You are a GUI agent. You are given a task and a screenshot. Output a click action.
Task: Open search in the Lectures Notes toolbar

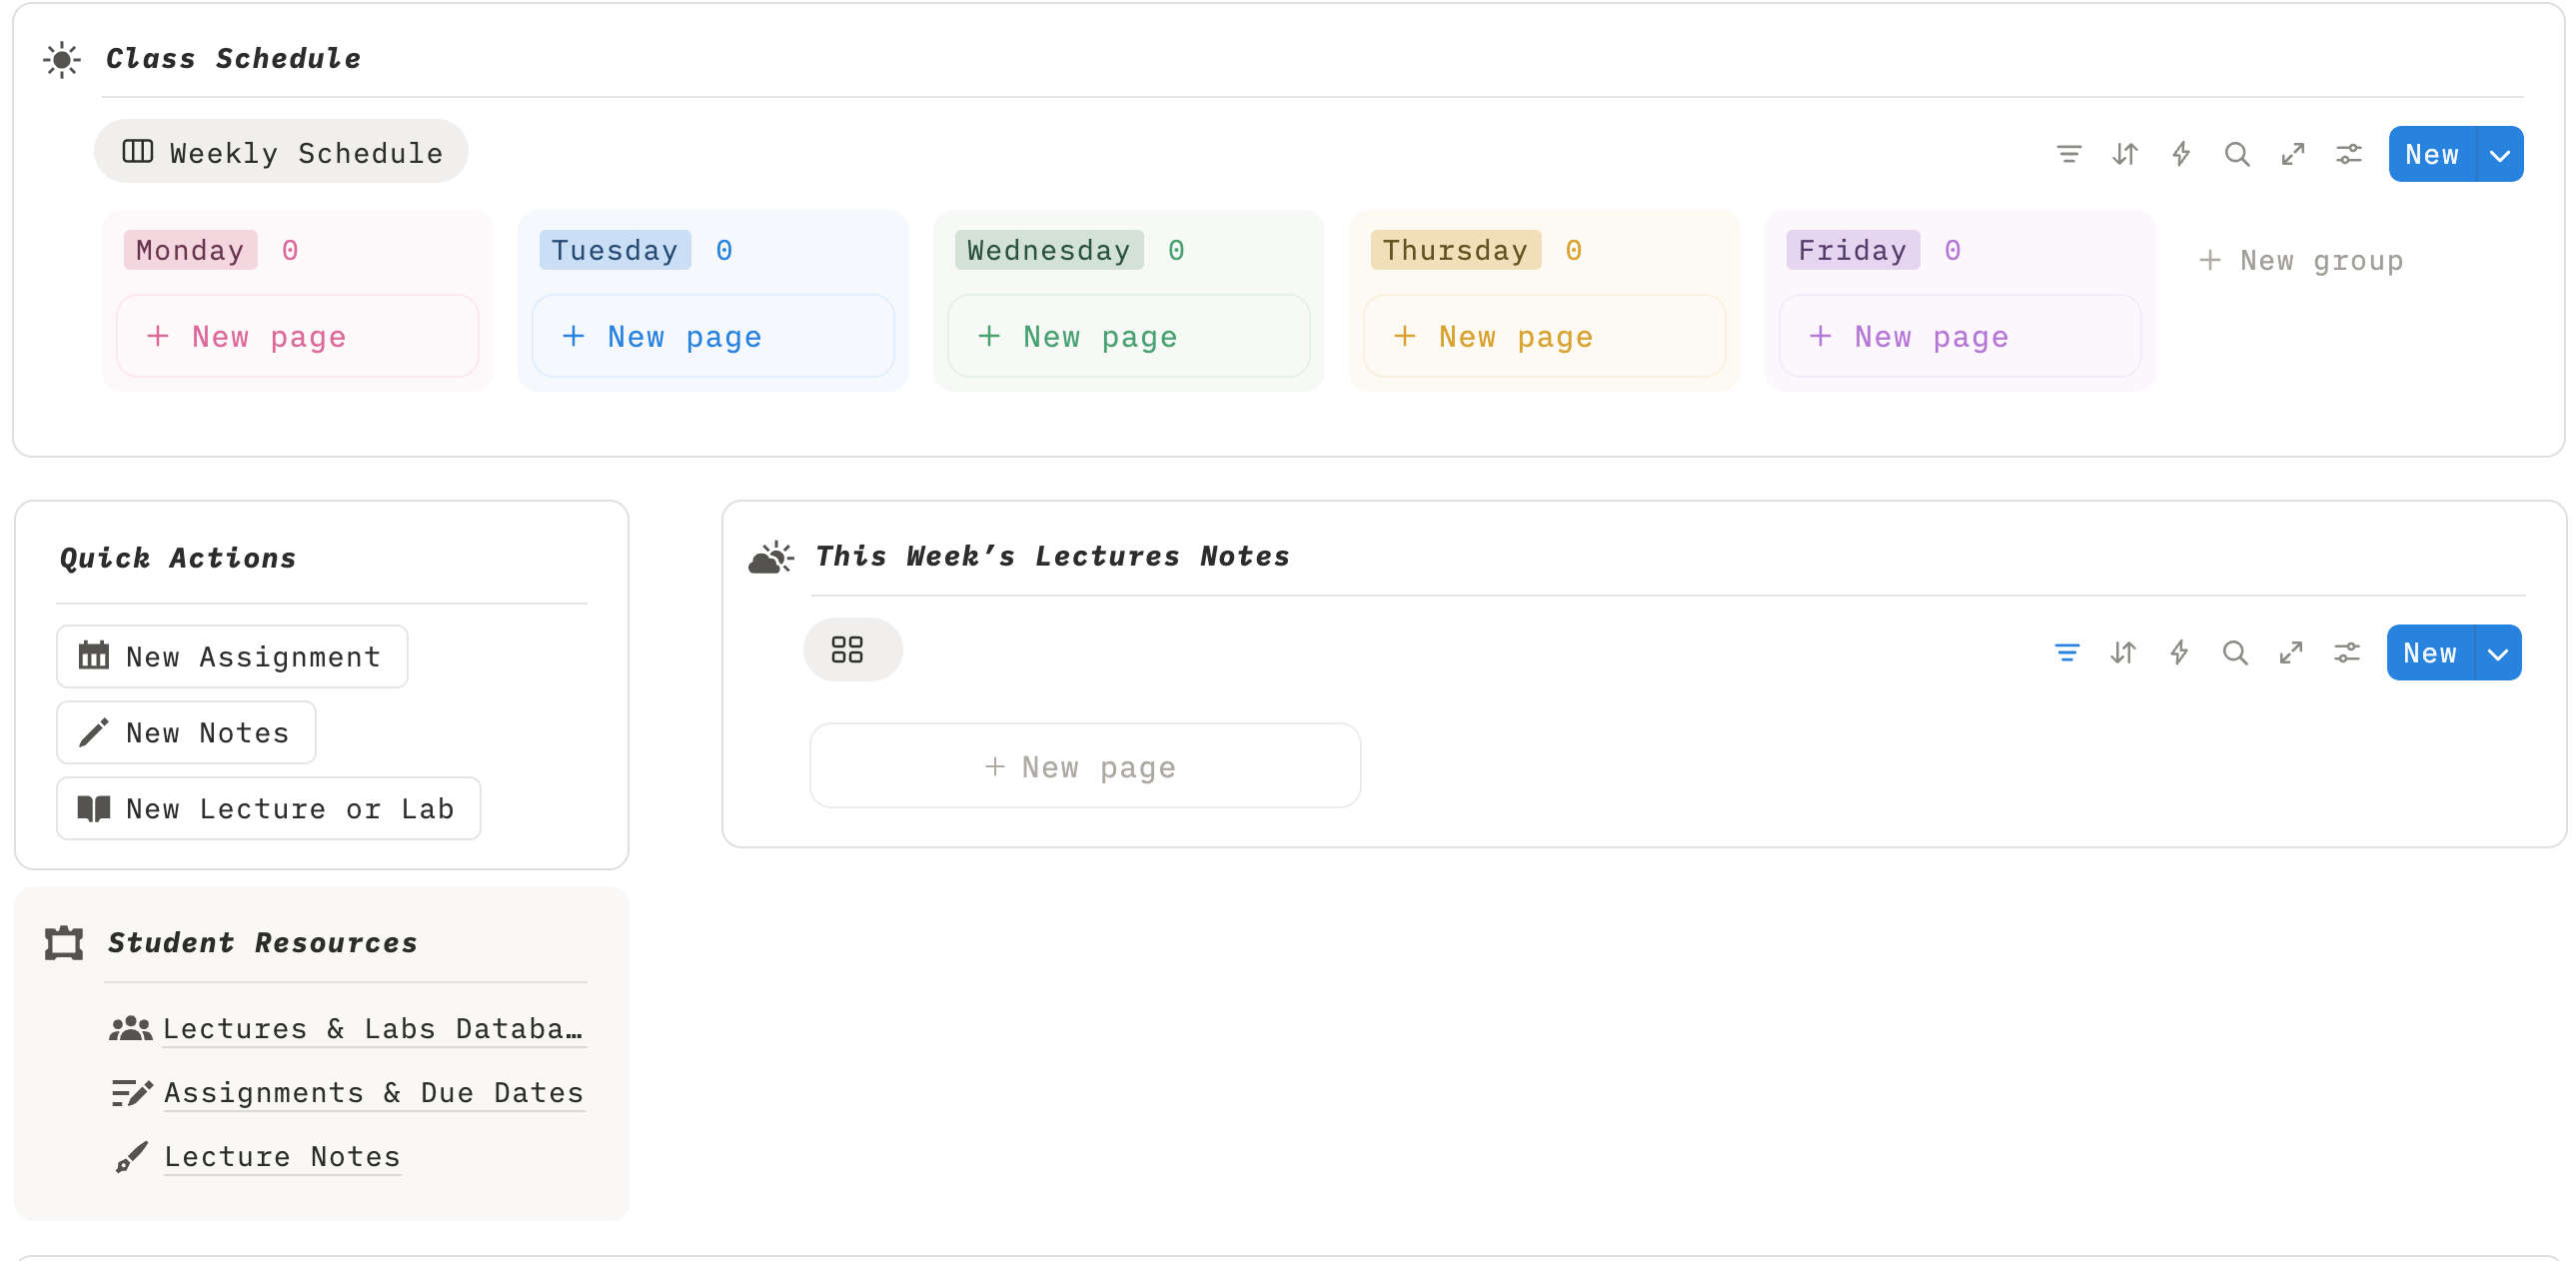pyautogui.click(x=2236, y=652)
